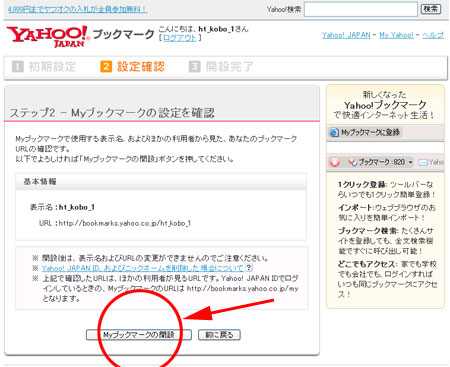The height and width of the screenshot is (367, 450).
Task: Open the ブックマーク:820 toolbar dropdown arrow
Action: [x=410, y=162]
